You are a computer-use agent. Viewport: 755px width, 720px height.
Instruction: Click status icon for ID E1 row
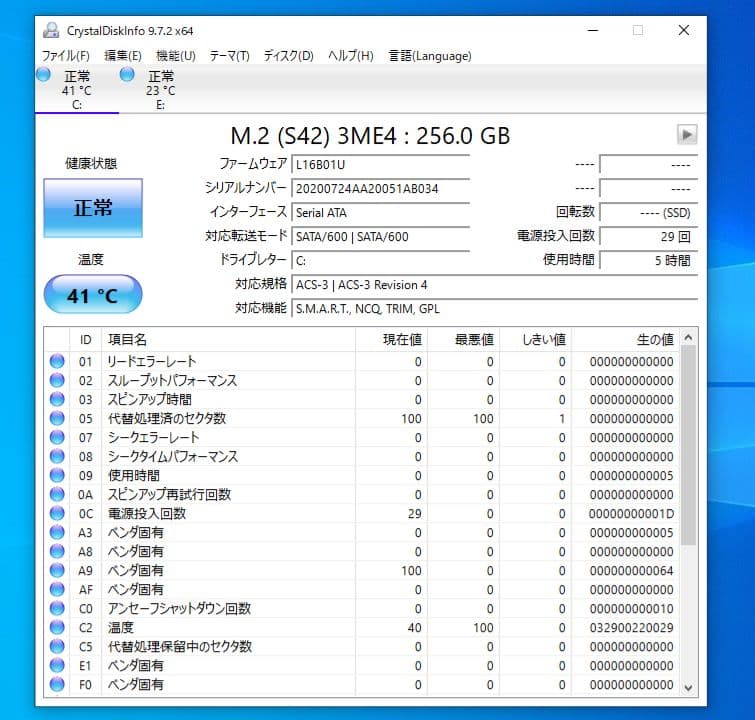click(57, 666)
